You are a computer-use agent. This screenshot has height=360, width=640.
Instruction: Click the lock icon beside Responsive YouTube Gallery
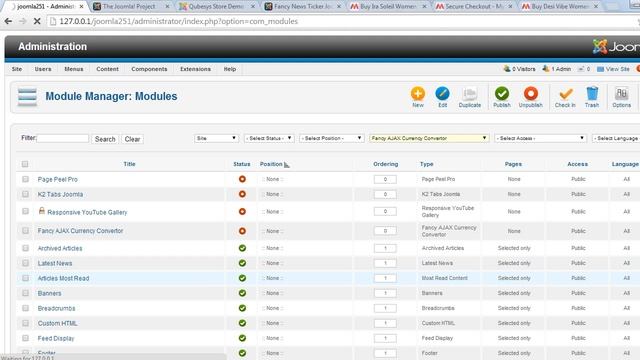tap(42, 211)
